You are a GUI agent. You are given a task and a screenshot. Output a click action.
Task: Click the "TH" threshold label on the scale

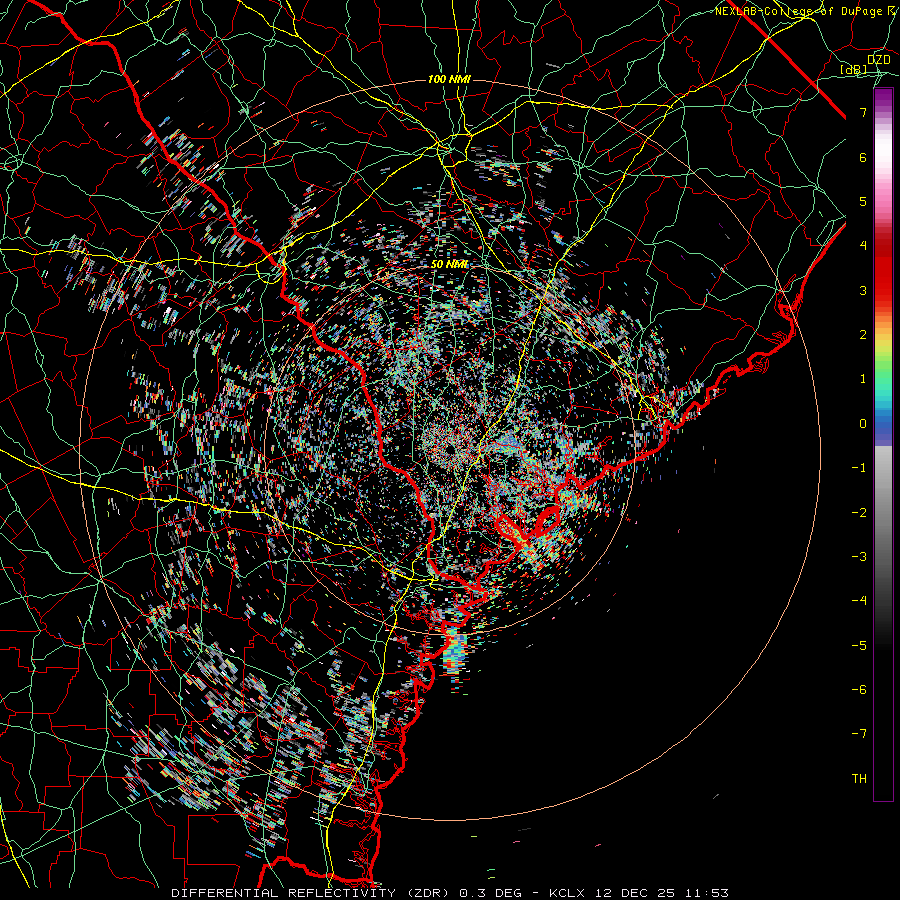tap(859, 778)
